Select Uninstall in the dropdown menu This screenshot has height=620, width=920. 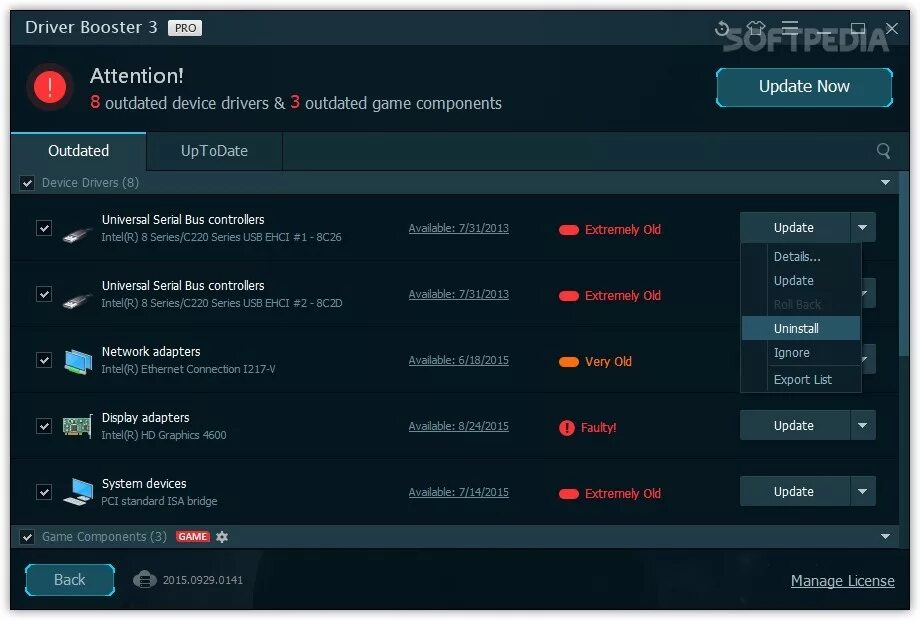pyautogui.click(x=801, y=328)
